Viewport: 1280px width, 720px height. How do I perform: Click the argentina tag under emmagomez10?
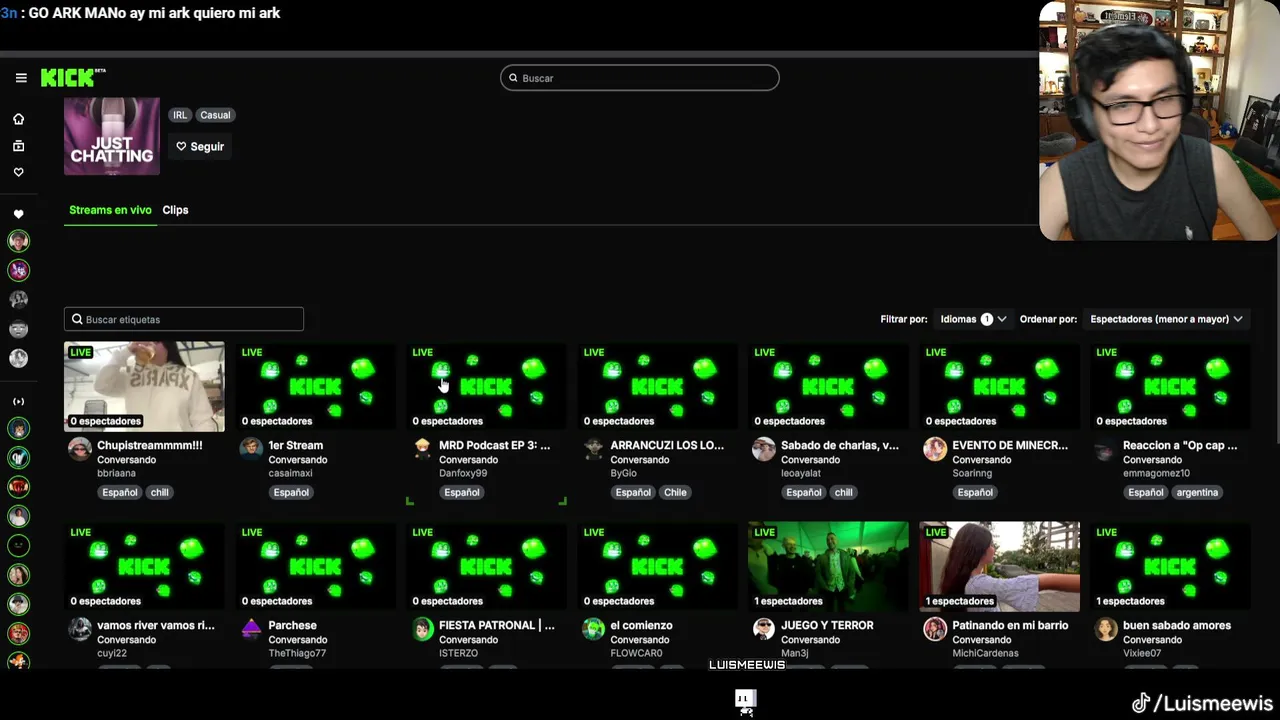[1197, 492]
